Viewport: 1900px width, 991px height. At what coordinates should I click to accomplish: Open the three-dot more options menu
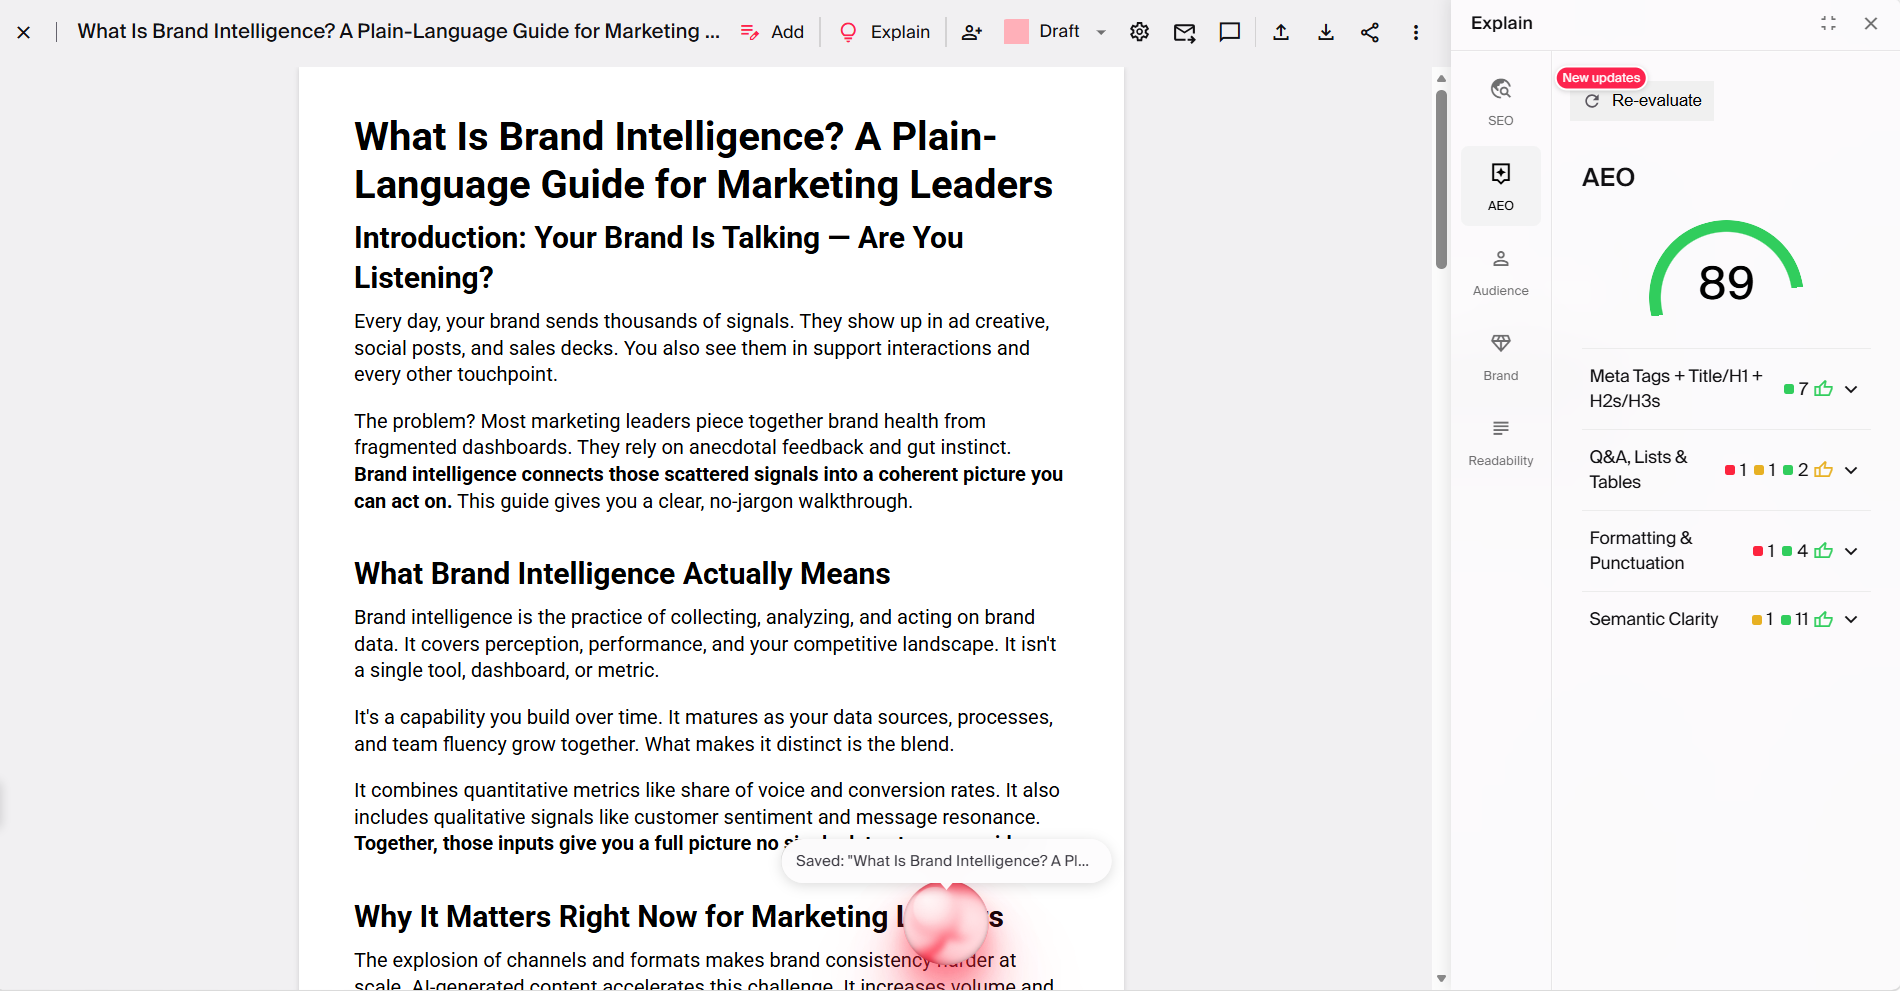[x=1415, y=32]
